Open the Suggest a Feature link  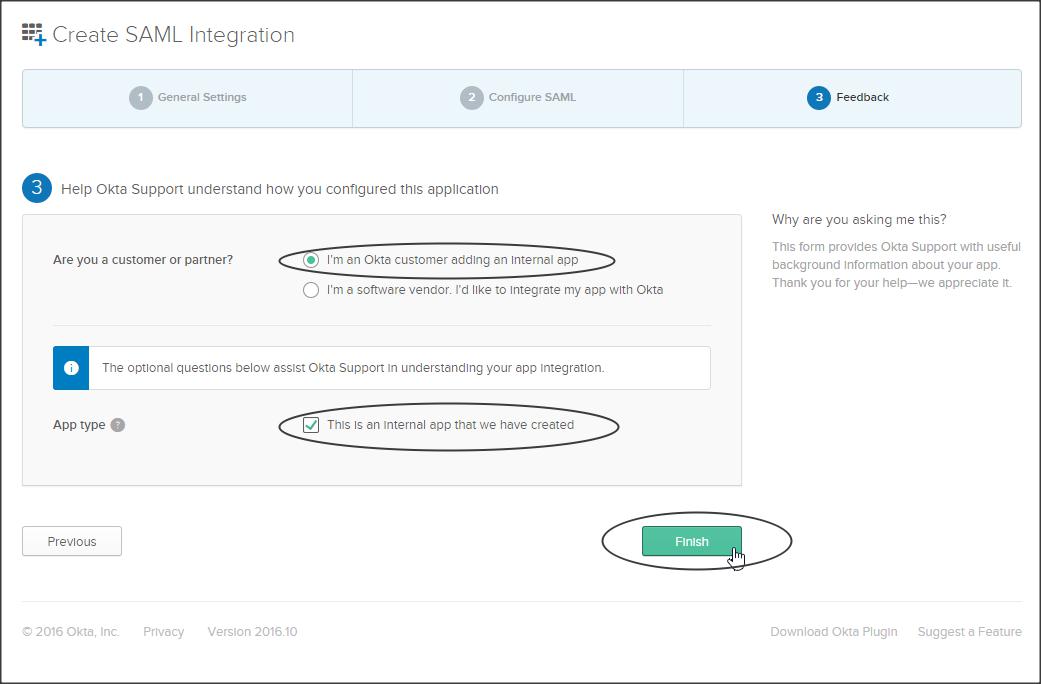click(969, 632)
